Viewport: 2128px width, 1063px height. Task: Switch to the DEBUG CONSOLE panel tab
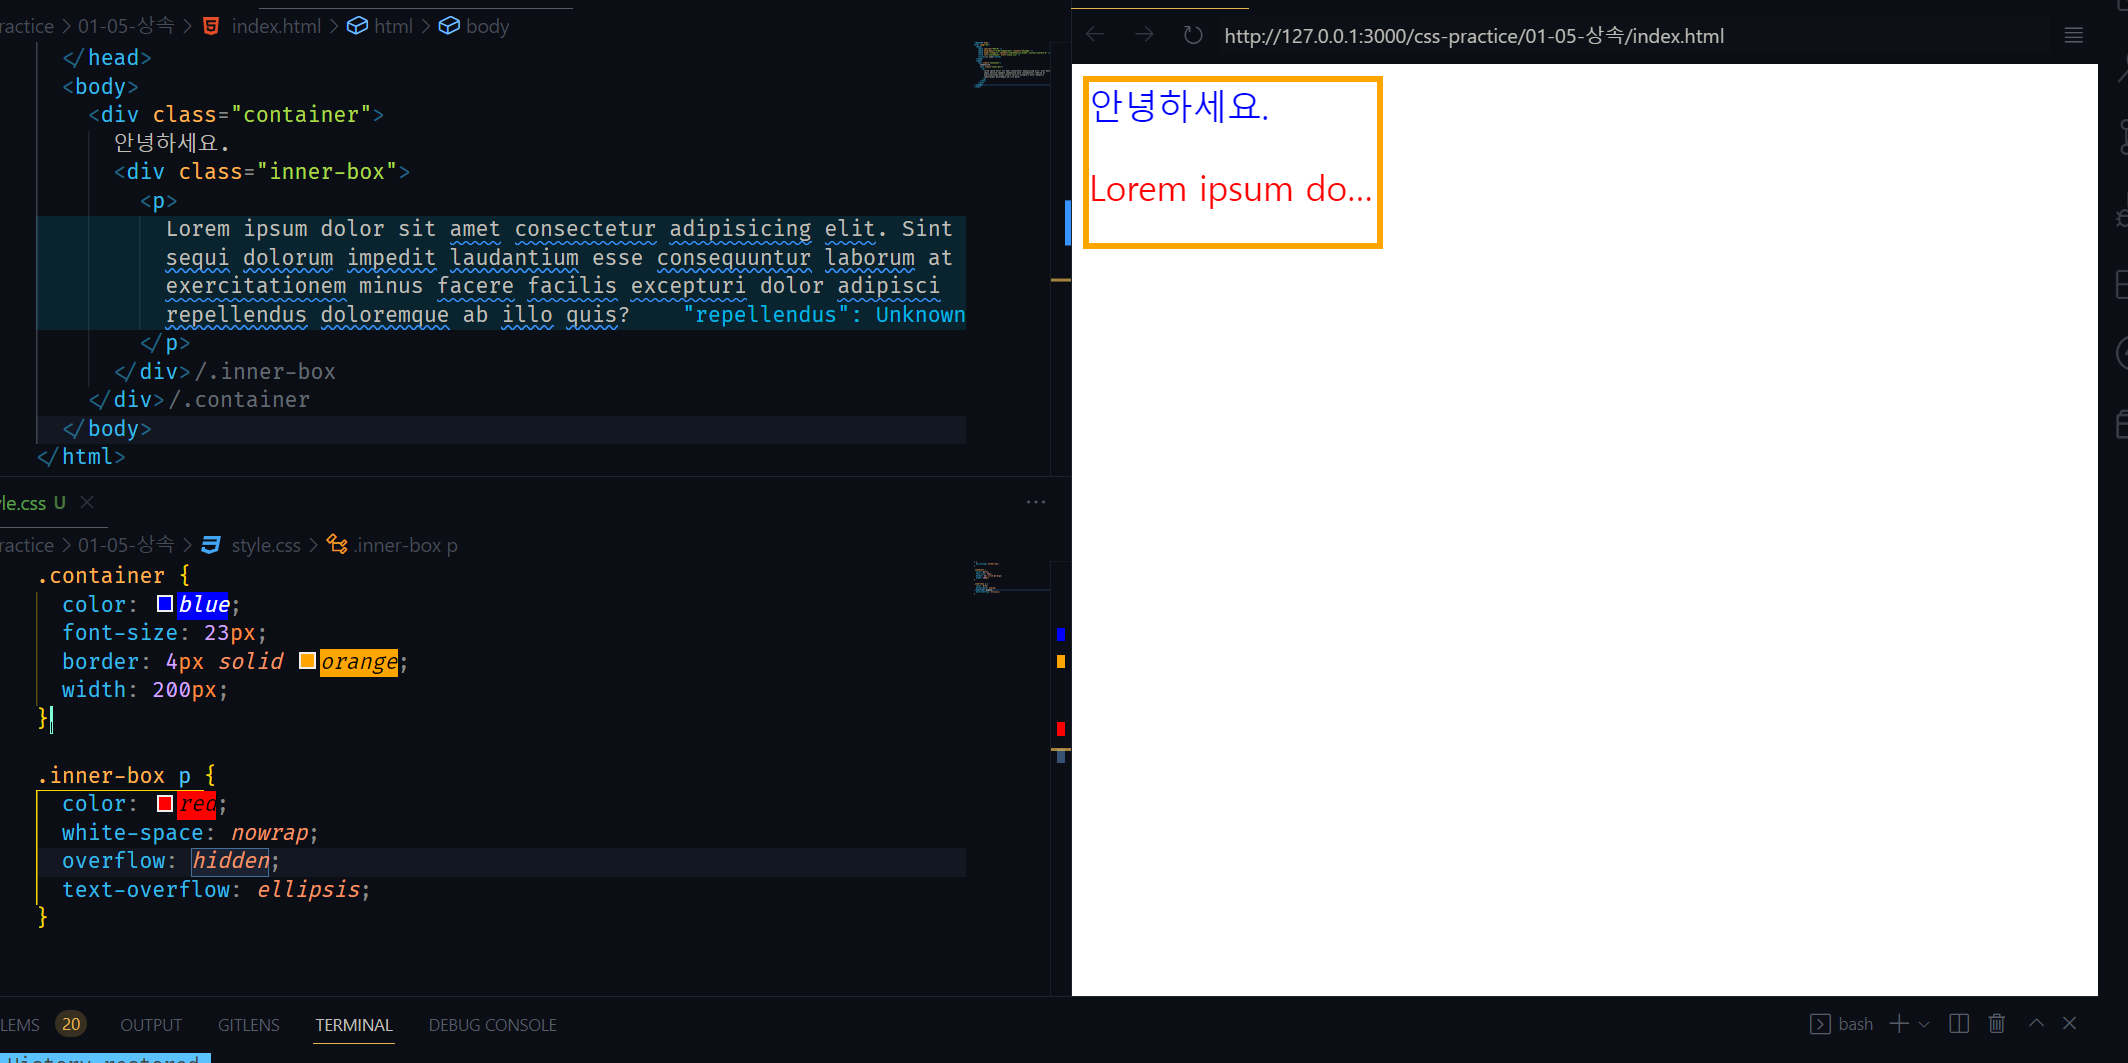point(493,1025)
